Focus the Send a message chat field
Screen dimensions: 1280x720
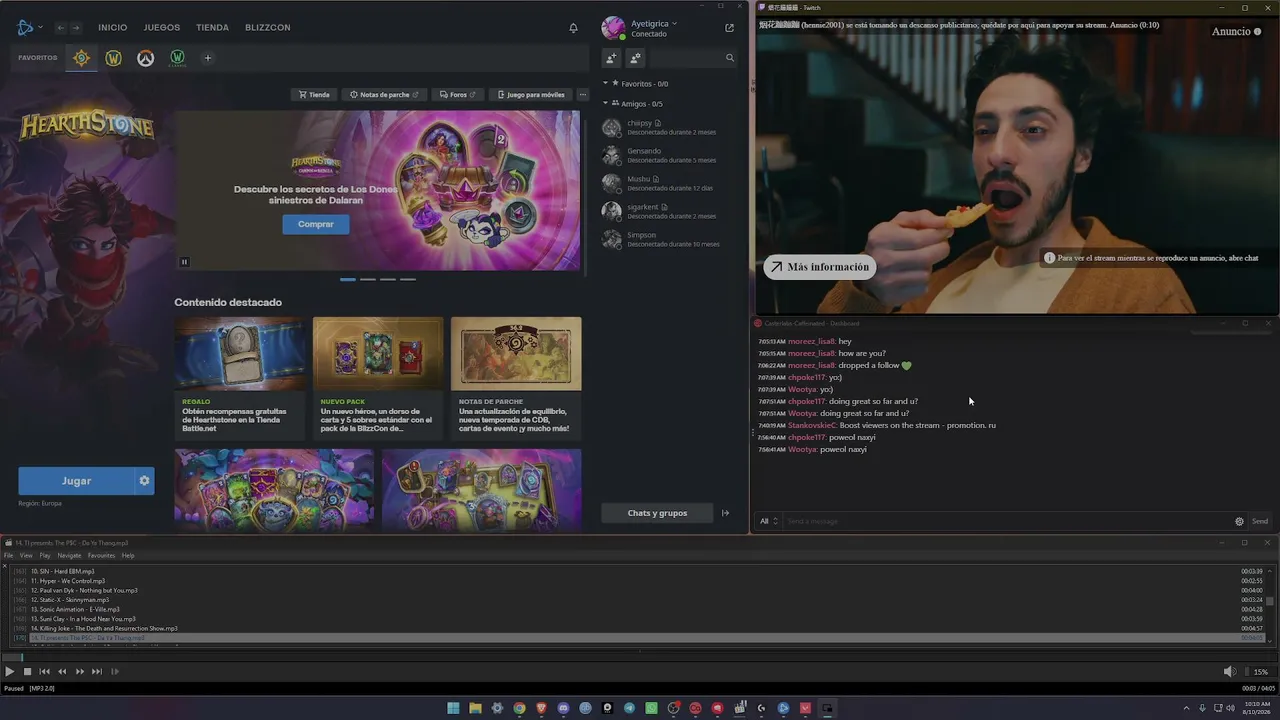click(x=1005, y=521)
